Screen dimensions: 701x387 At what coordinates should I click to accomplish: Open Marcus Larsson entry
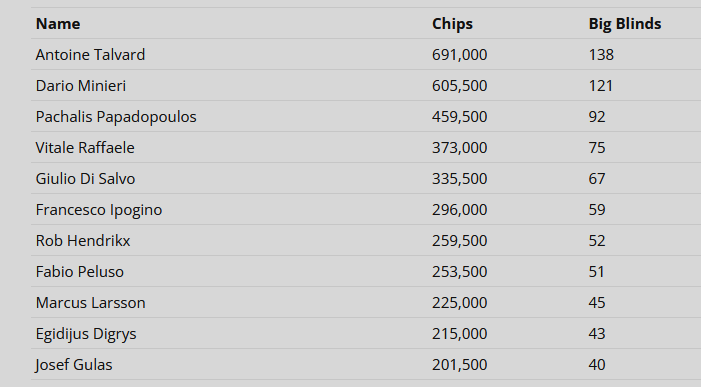pos(90,303)
